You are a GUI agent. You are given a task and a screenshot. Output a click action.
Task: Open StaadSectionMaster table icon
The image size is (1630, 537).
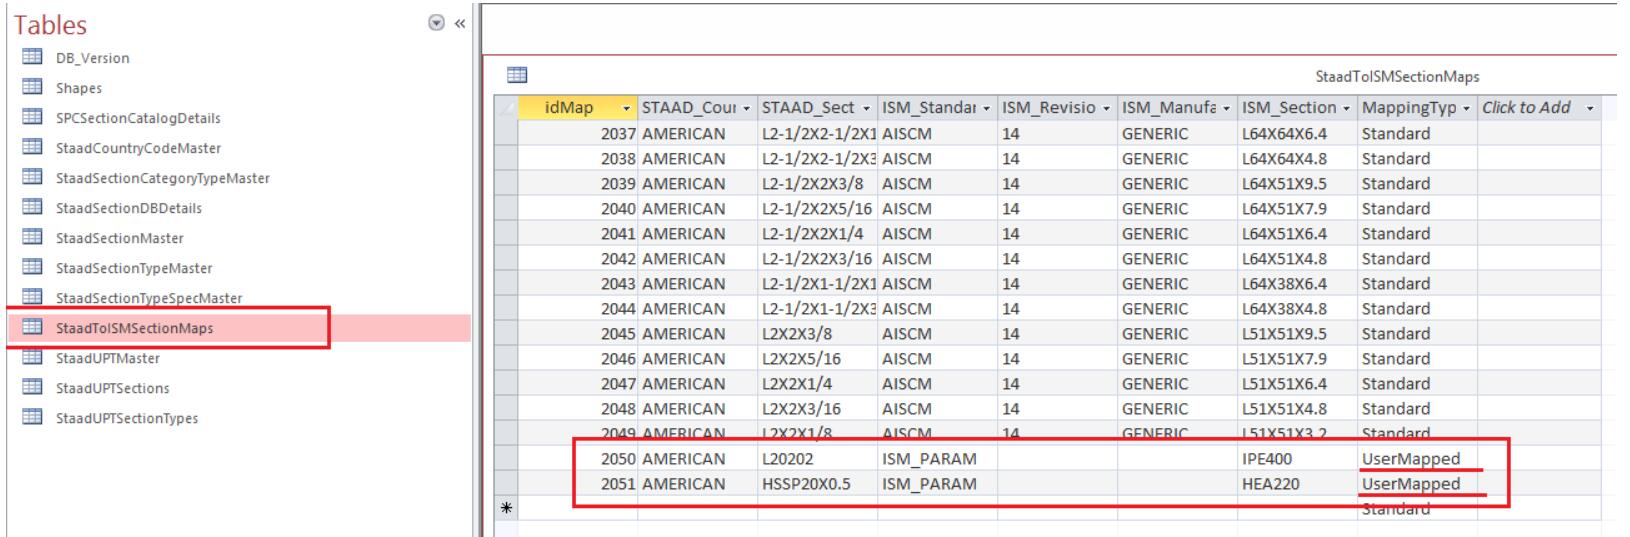click(31, 238)
